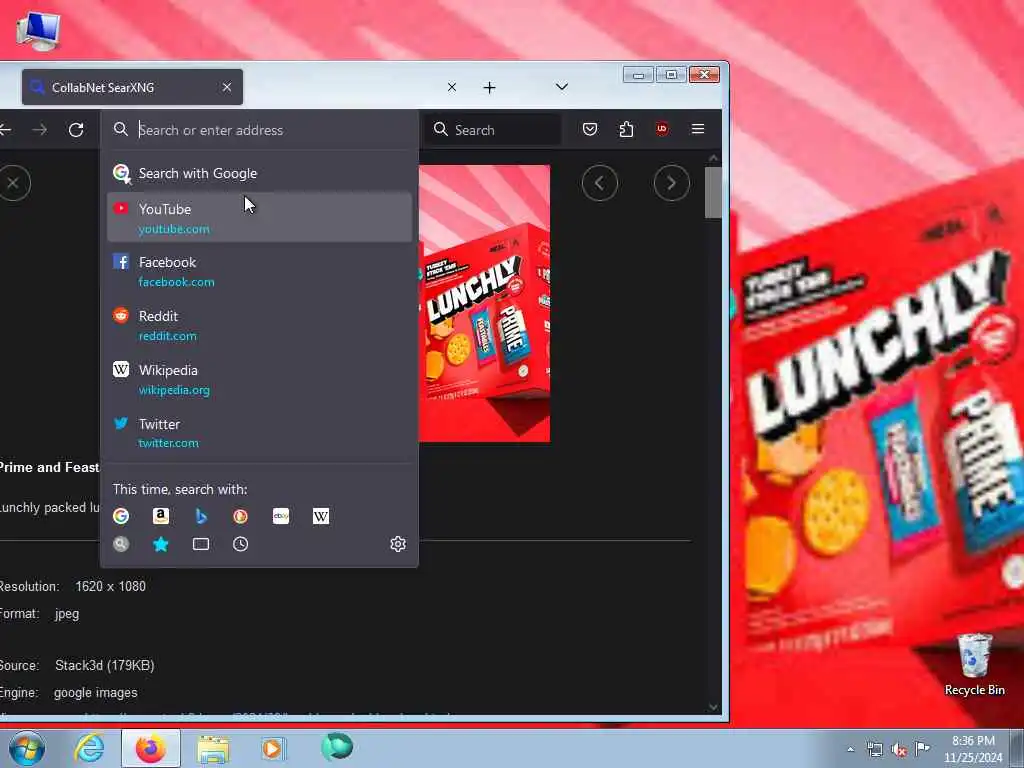Choose the YouTube suggestion
Viewport: 1024px width, 768px height.
click(x=259, y=217)
